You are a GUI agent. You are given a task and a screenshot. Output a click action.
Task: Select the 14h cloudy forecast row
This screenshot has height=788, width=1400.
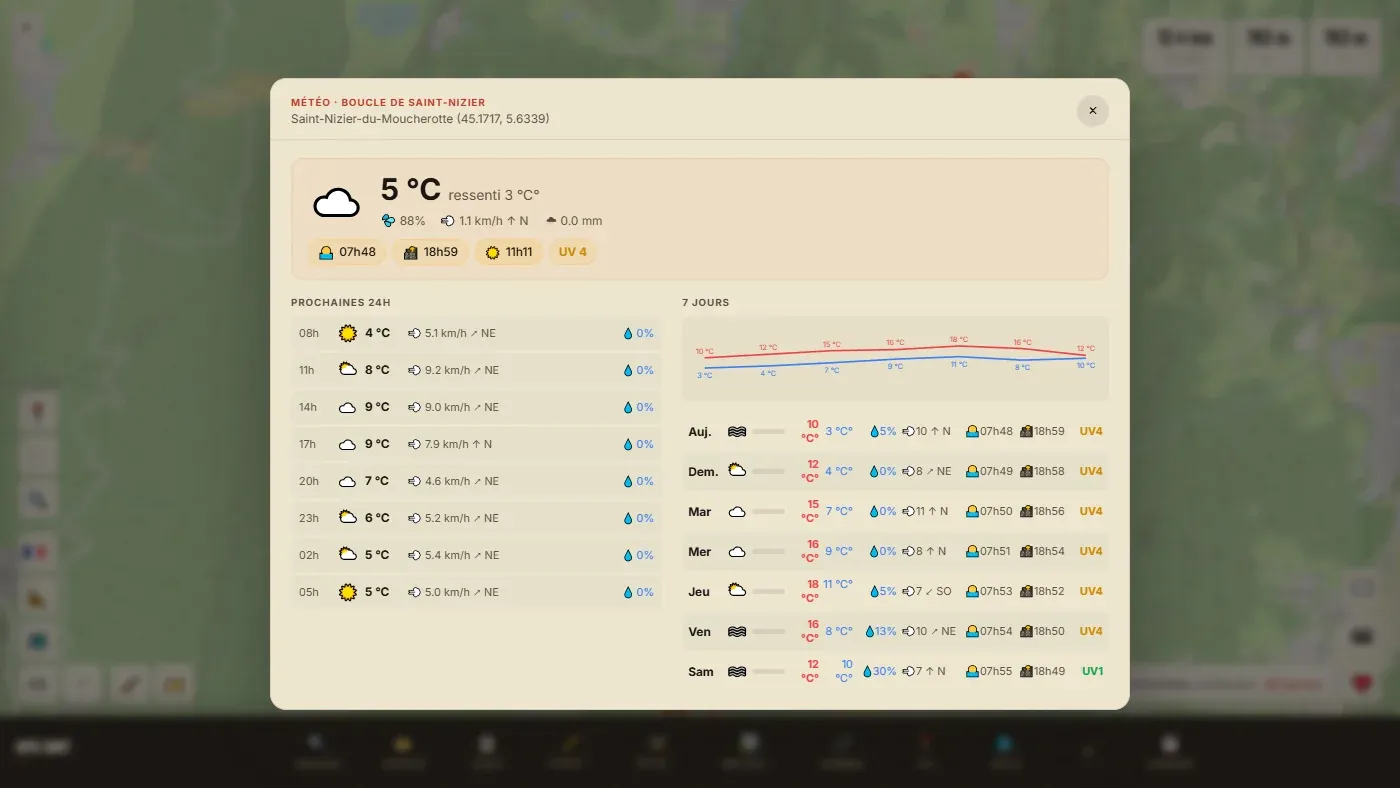click(476, 407)
